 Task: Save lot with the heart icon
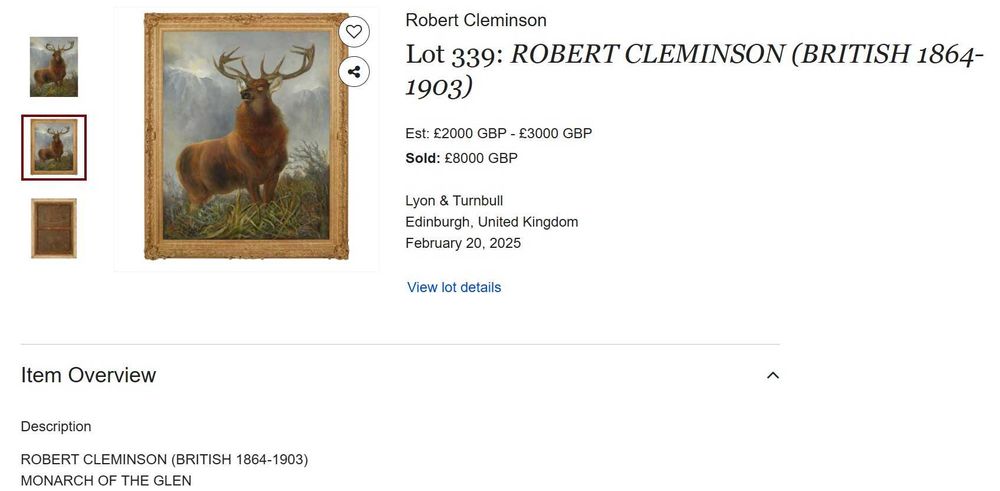[353, 32]
